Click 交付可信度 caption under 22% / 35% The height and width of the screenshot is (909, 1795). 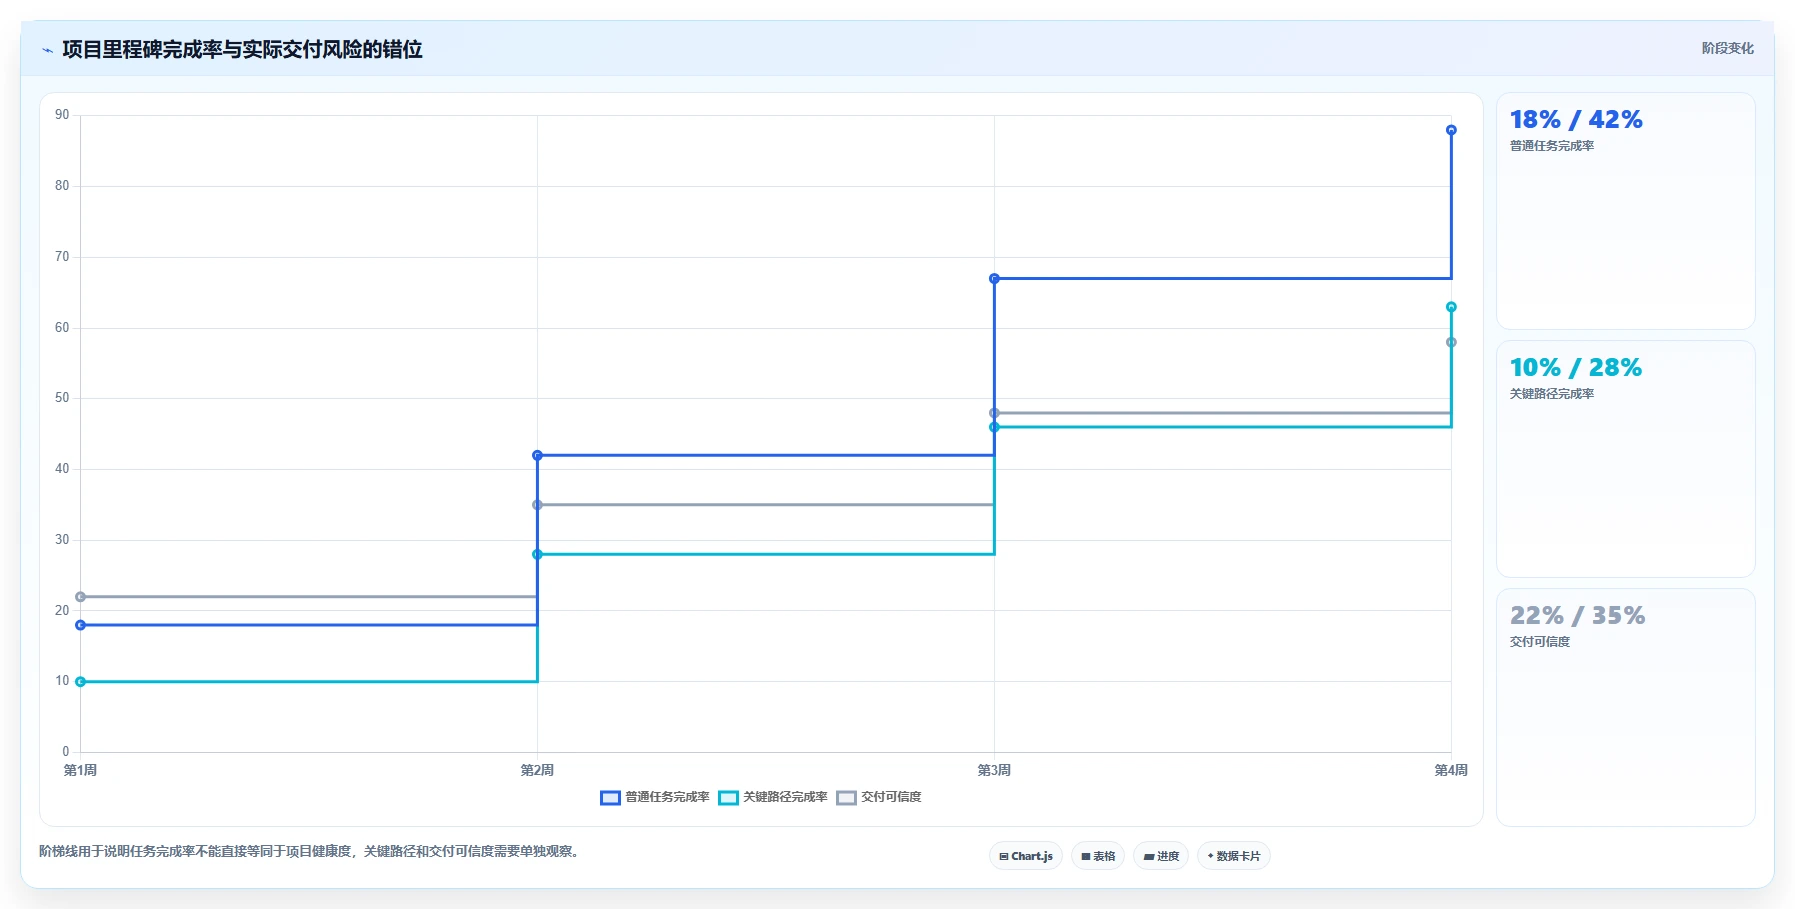[x=1540, y=642]
